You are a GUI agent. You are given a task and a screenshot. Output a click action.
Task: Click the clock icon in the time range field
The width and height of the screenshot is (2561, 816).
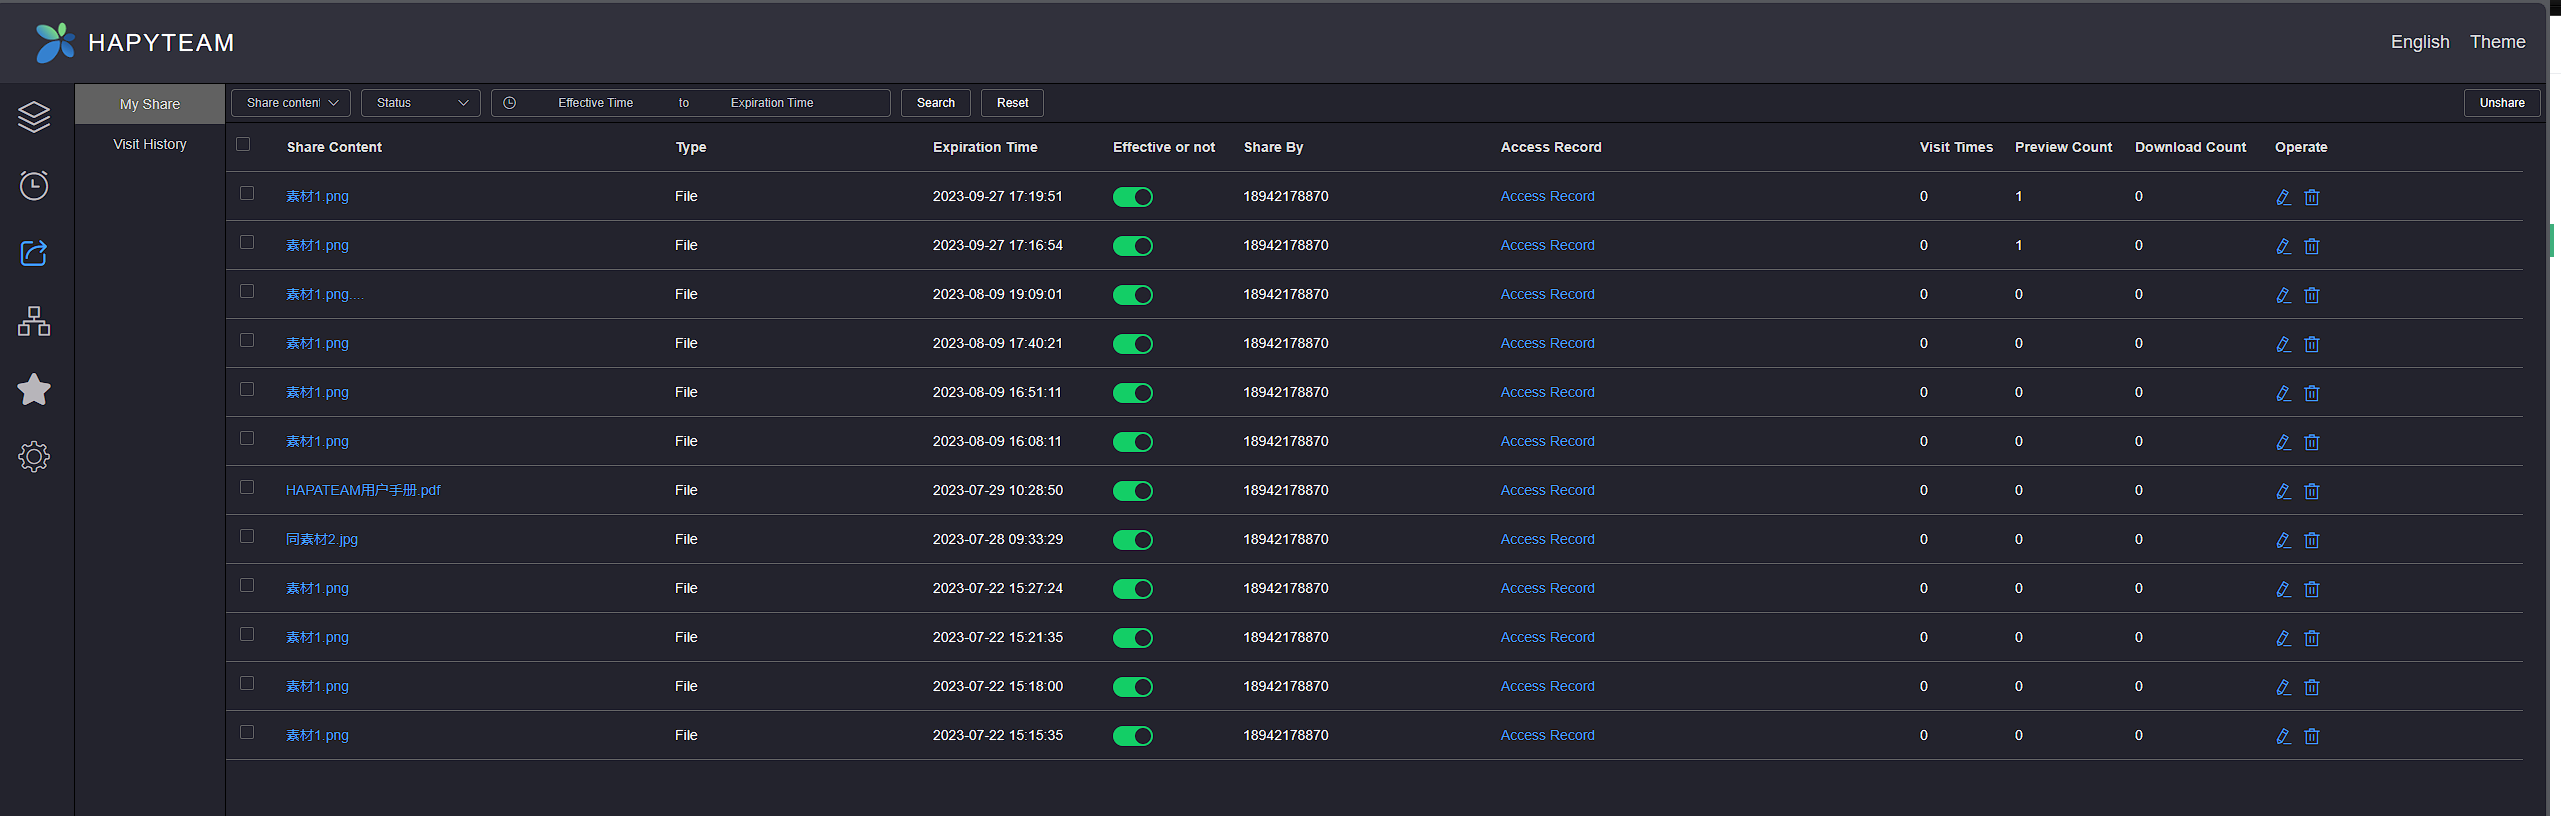click(509, 103)
